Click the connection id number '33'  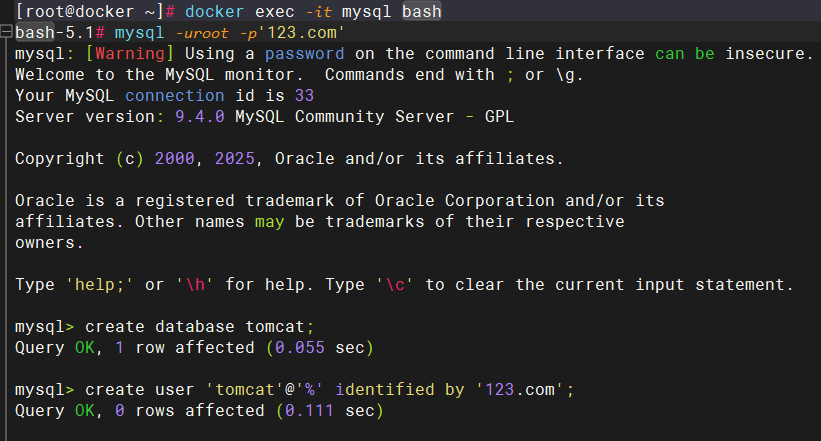pyautogui.click(x=304, y=95)
